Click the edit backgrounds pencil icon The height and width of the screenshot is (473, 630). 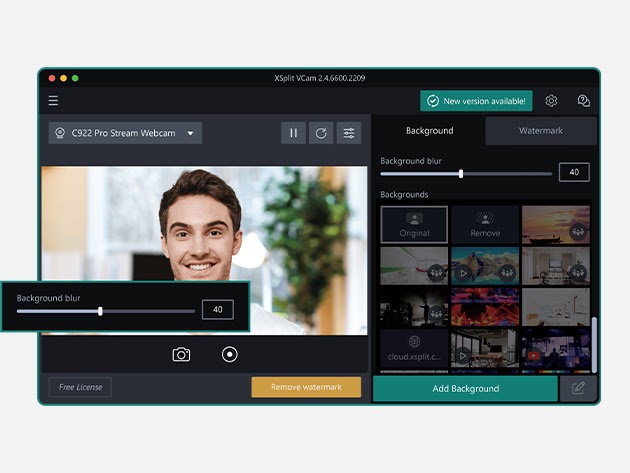click(578, 388)
